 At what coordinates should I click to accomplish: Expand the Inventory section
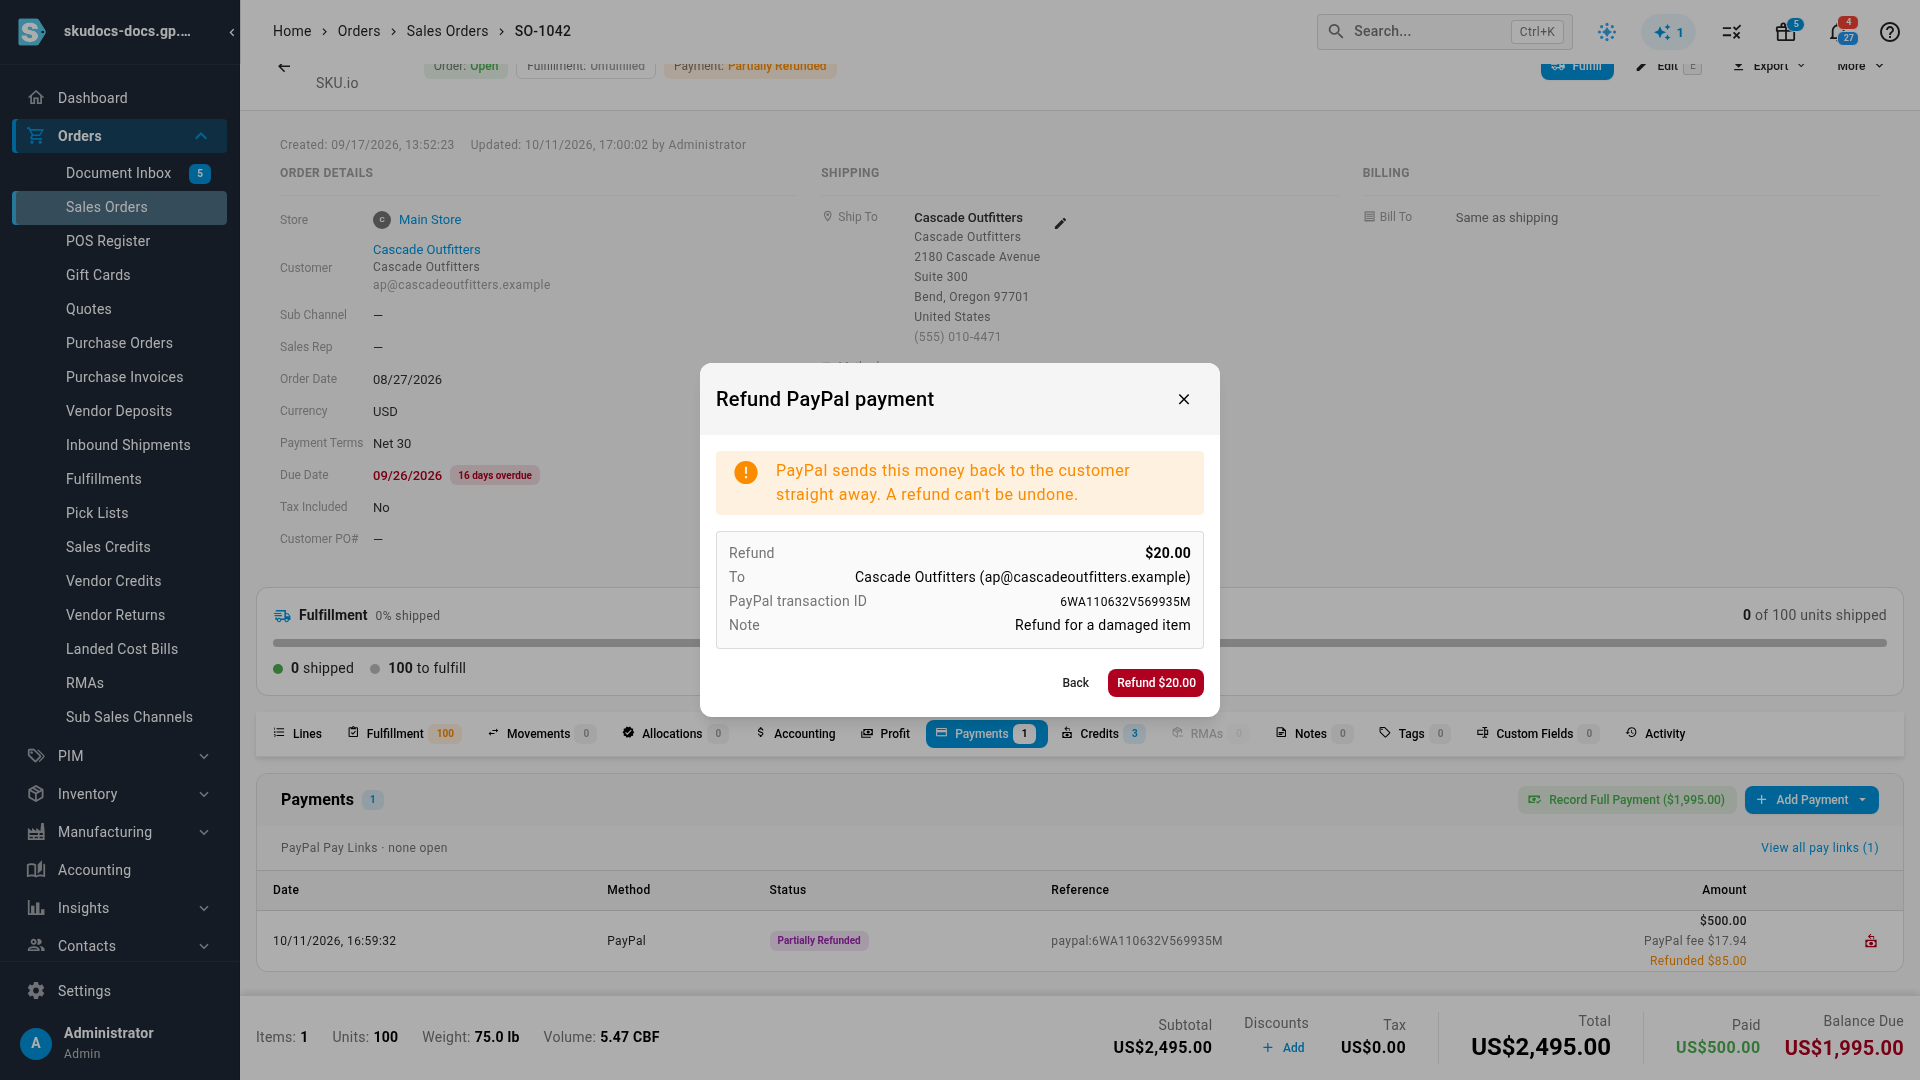[119, 794]
